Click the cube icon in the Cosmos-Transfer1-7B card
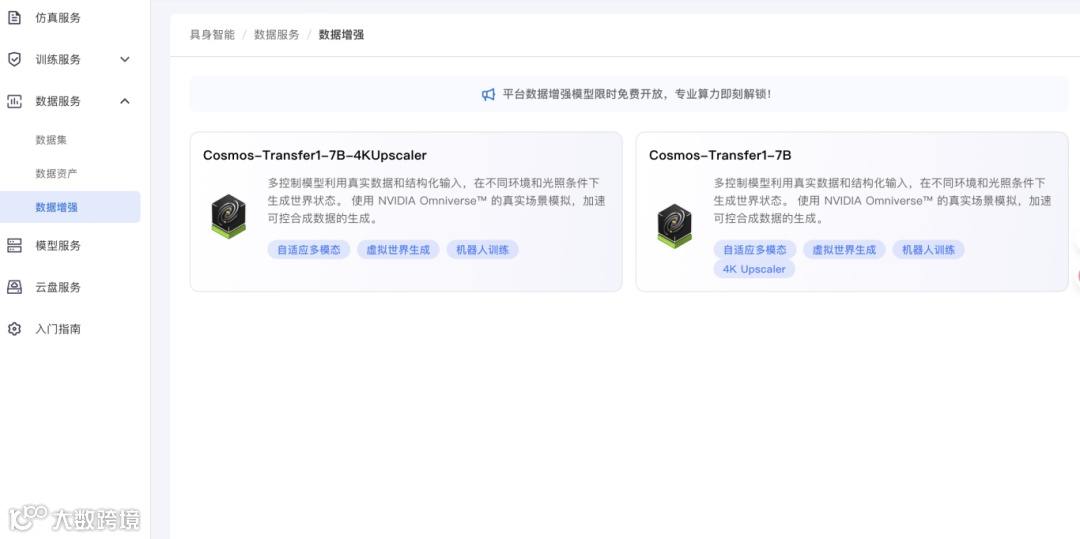1080x539 pixels. [x=674, y=225]
